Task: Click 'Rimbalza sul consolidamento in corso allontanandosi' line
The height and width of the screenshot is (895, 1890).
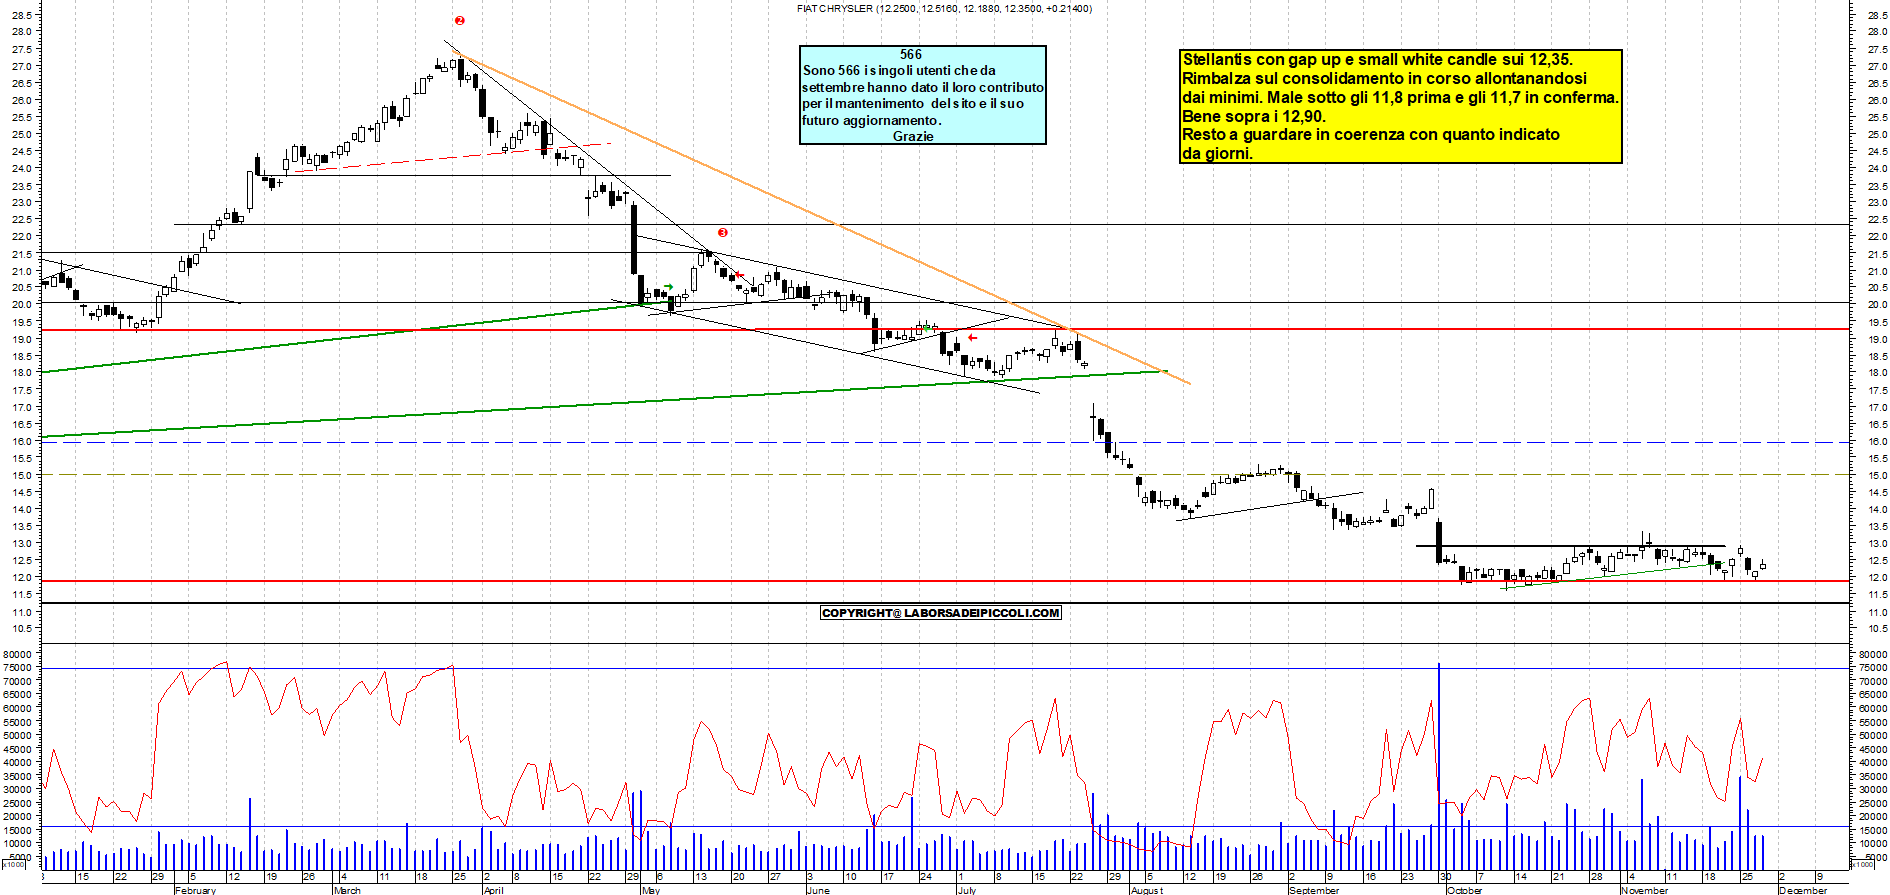Action: coord(1384,79)
